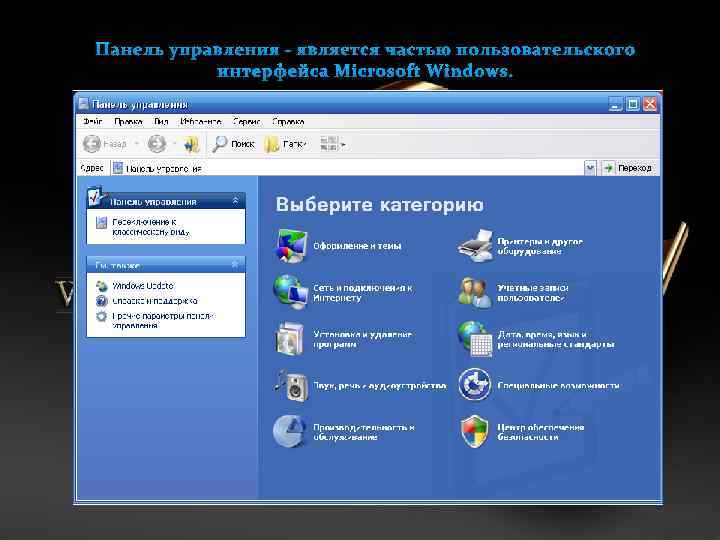The image size is (720, 540).
Task: Open the Избранное menu
Action: pyautogui.click(x=201, y=122)
